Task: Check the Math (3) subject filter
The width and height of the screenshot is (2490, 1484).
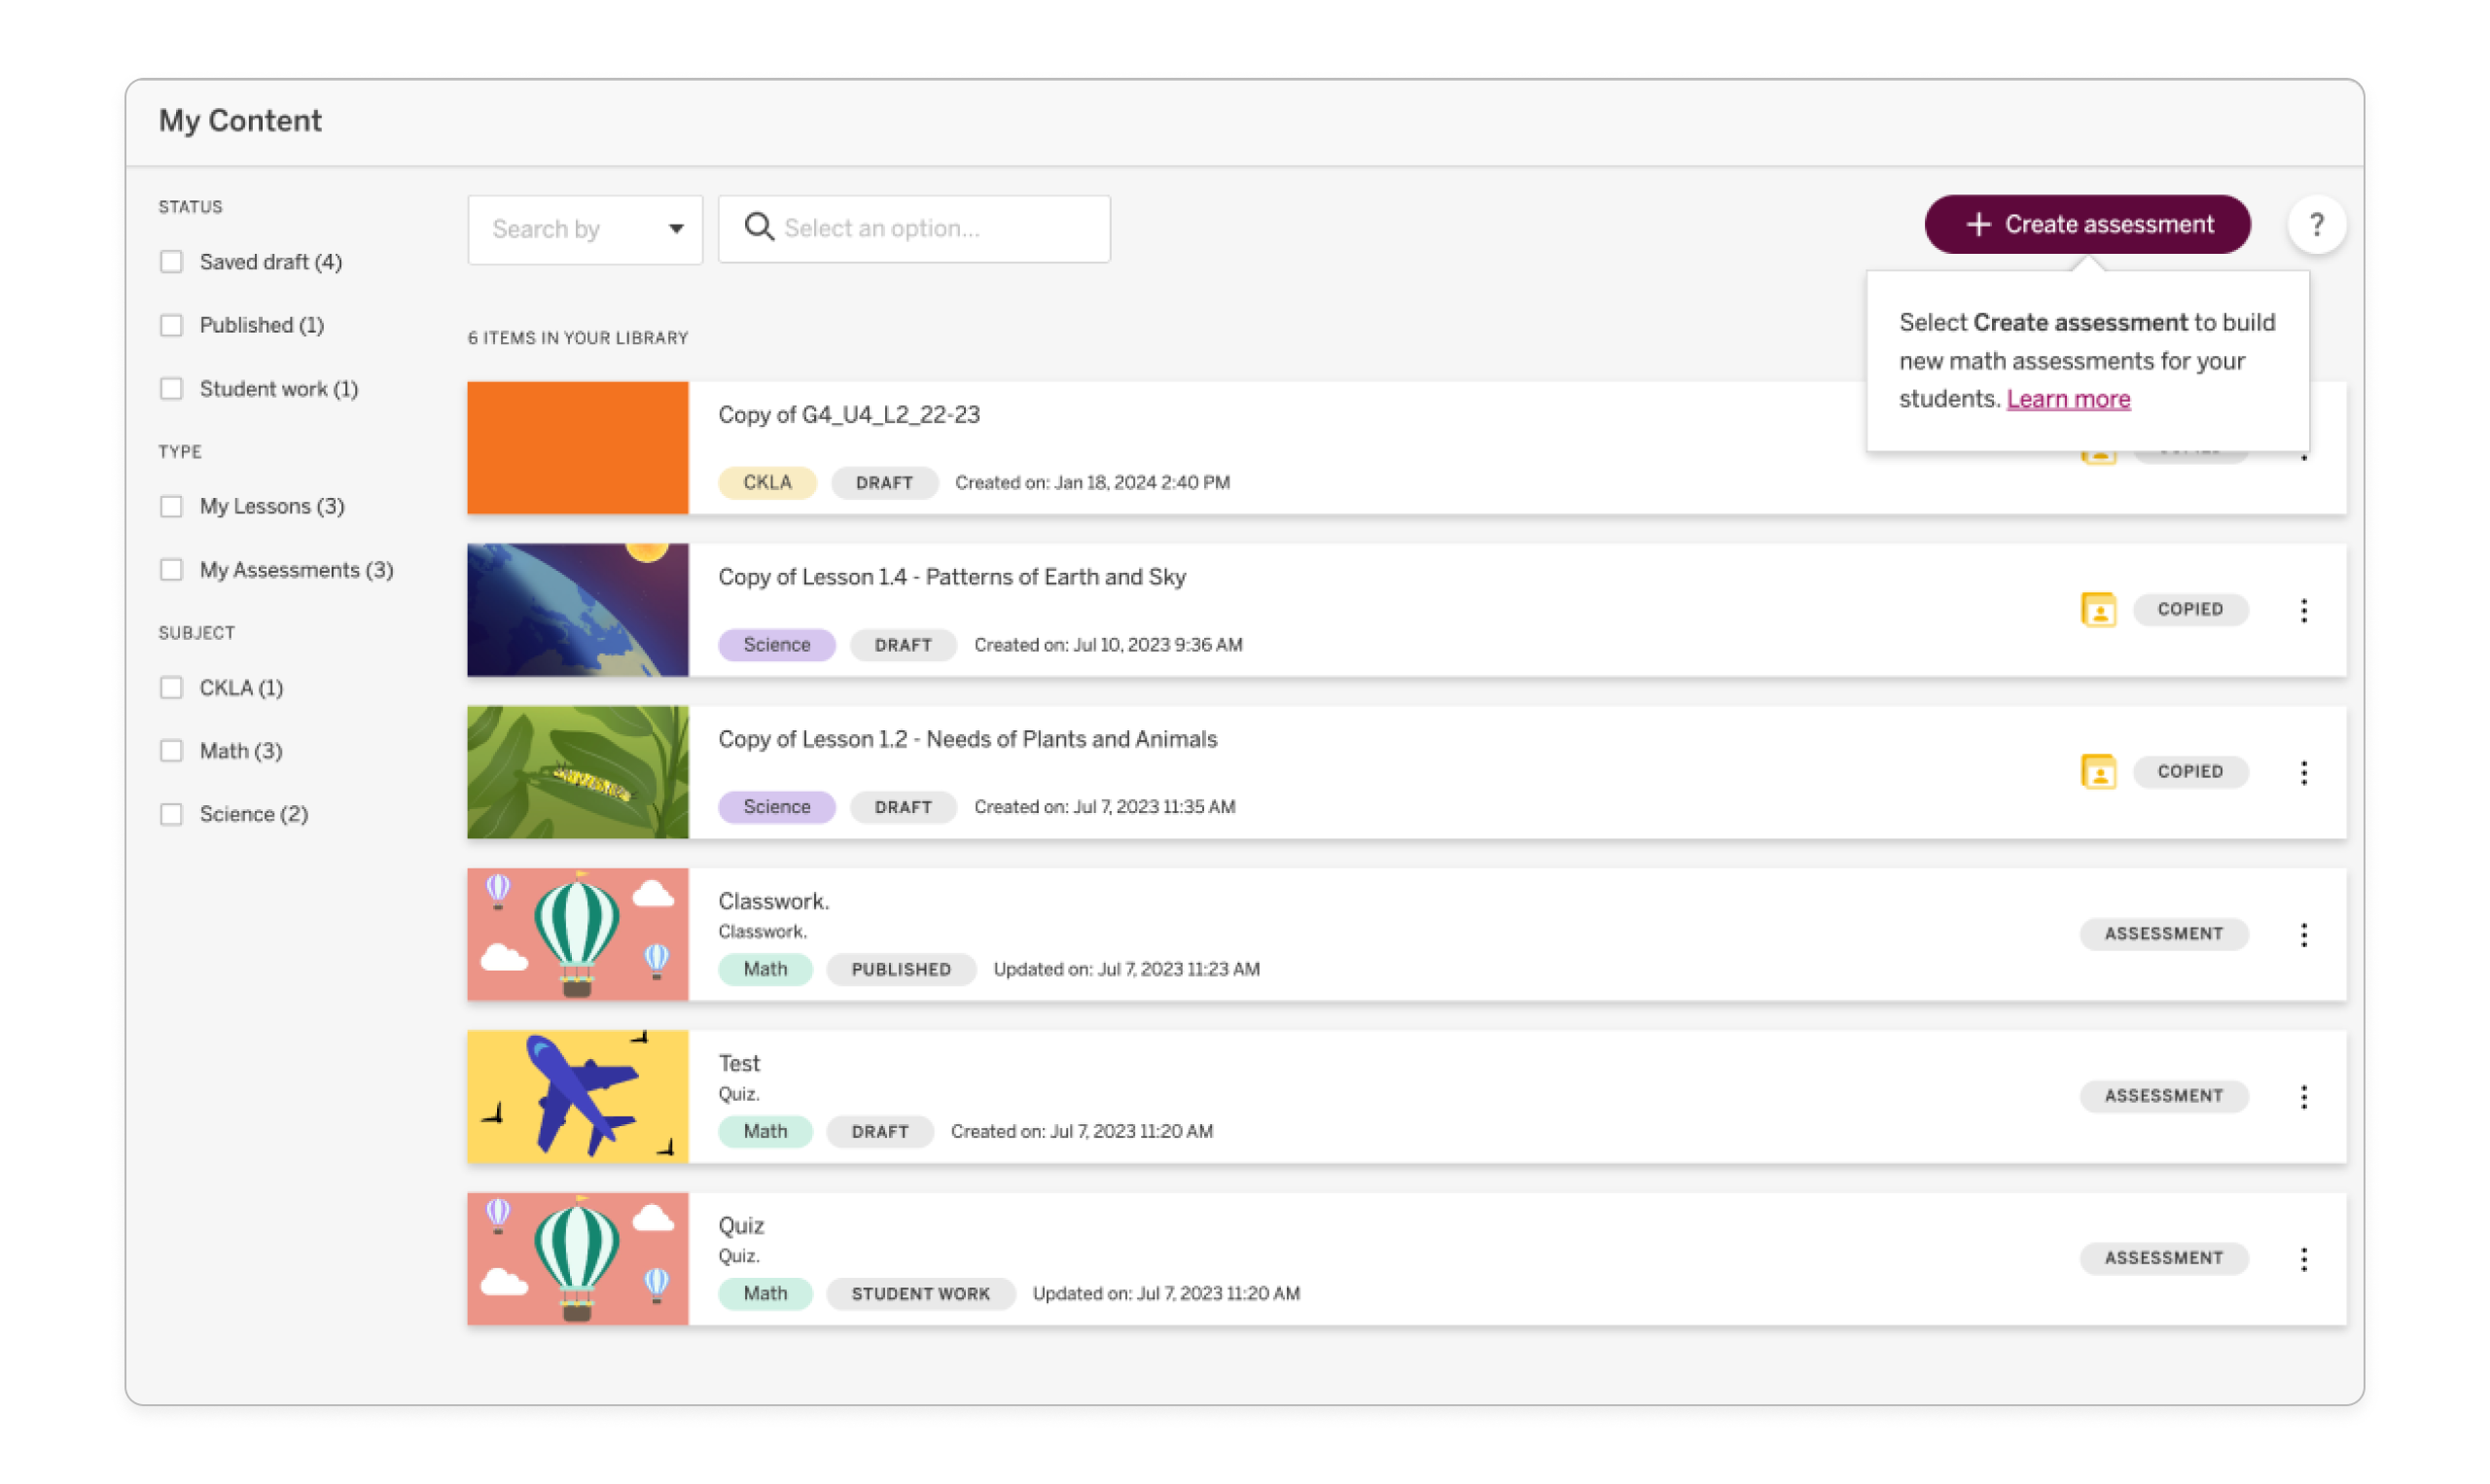Action: click(x=172, y=751)
